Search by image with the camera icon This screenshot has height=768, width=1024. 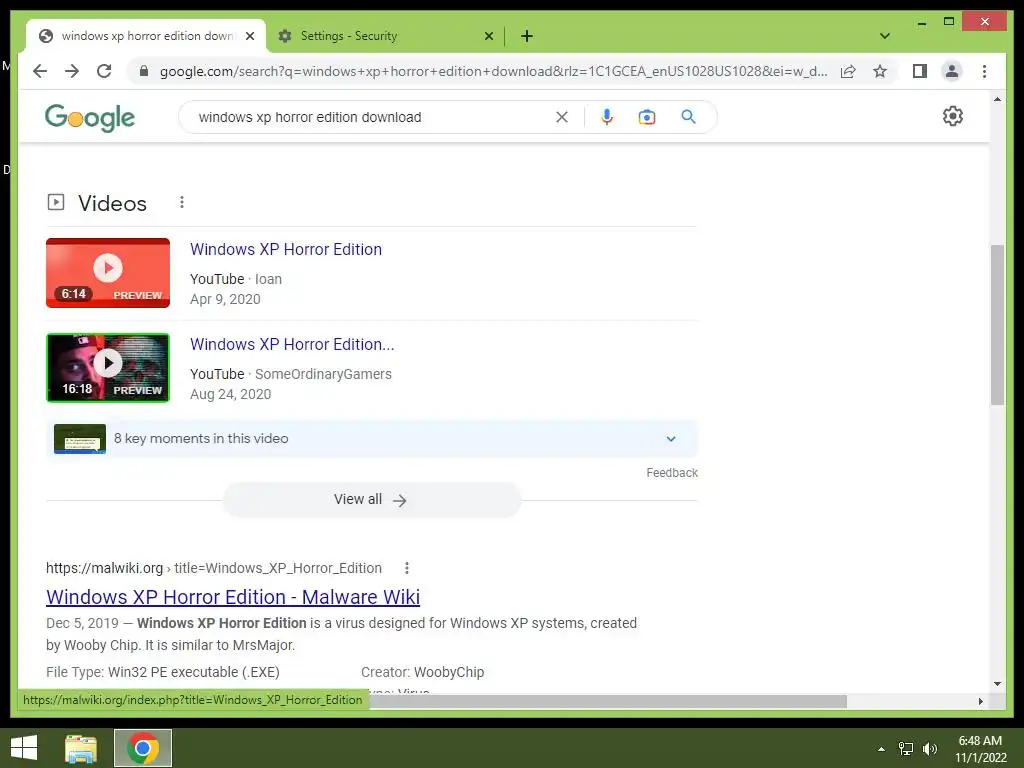click(647, 117)
